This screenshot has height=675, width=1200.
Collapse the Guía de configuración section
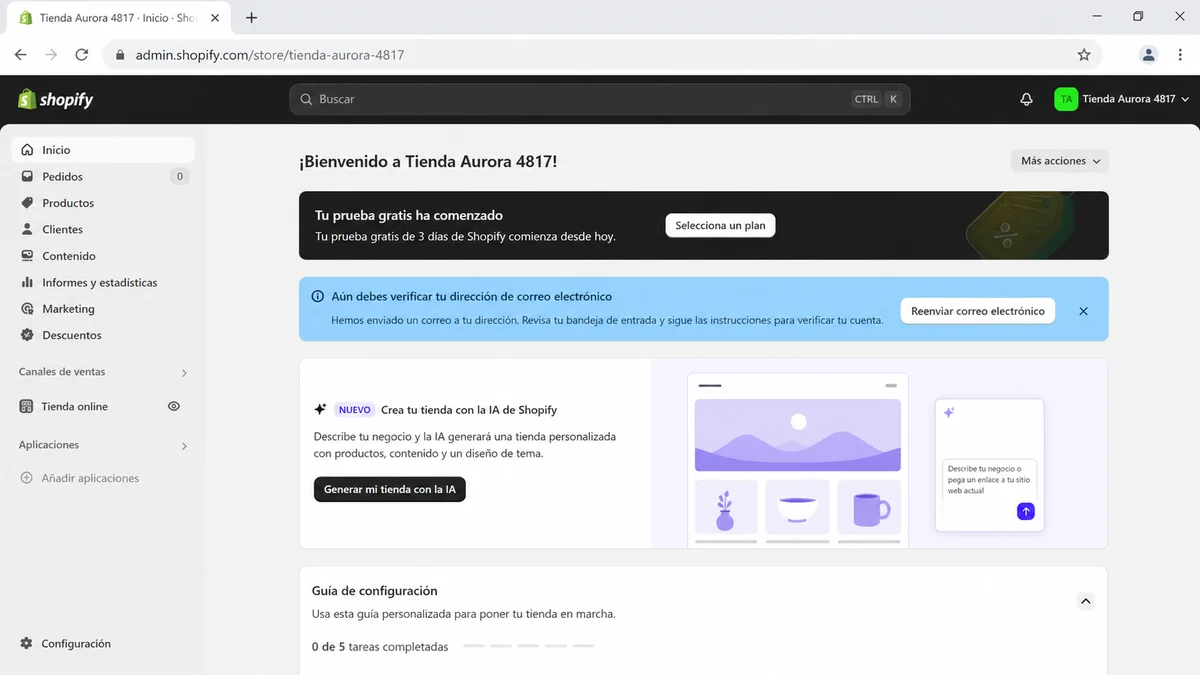point(1085,602)
